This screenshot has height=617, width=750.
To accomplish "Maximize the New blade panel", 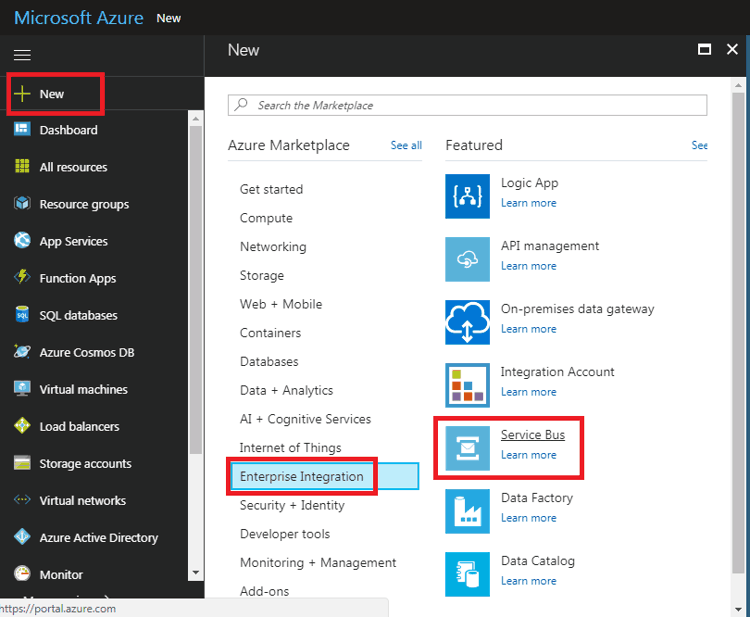I will coord(704,49).
